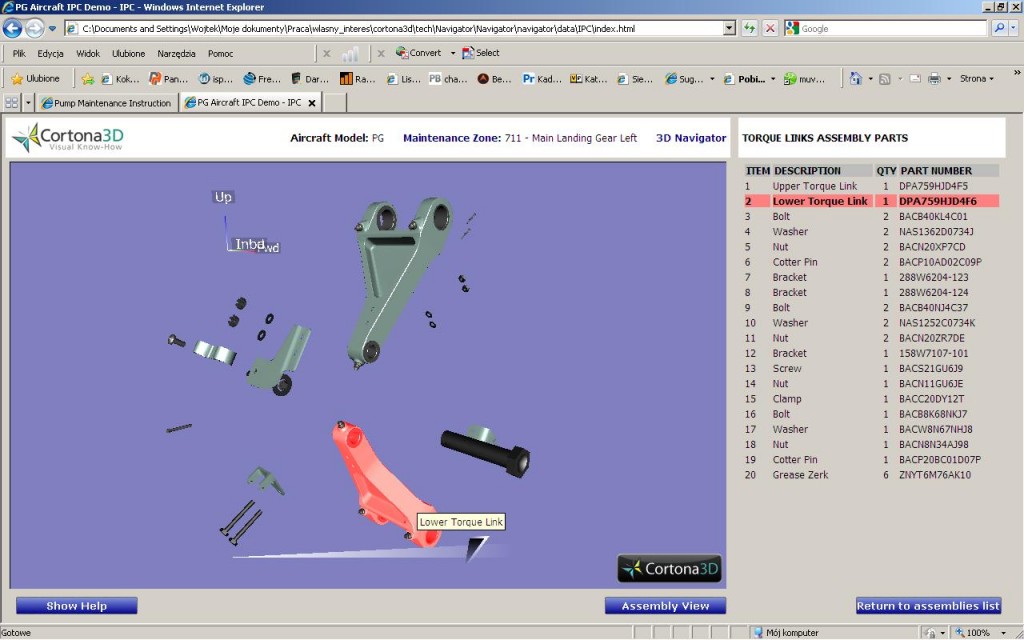Viewport: 1024px width, 640px height.
Task: Click the browser Forward arrow button
Action: click(x=34, y=28)
